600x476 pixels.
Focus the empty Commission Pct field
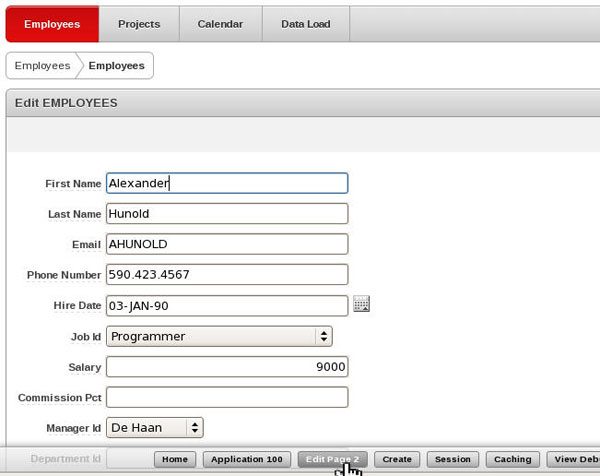tap(227, 397)
